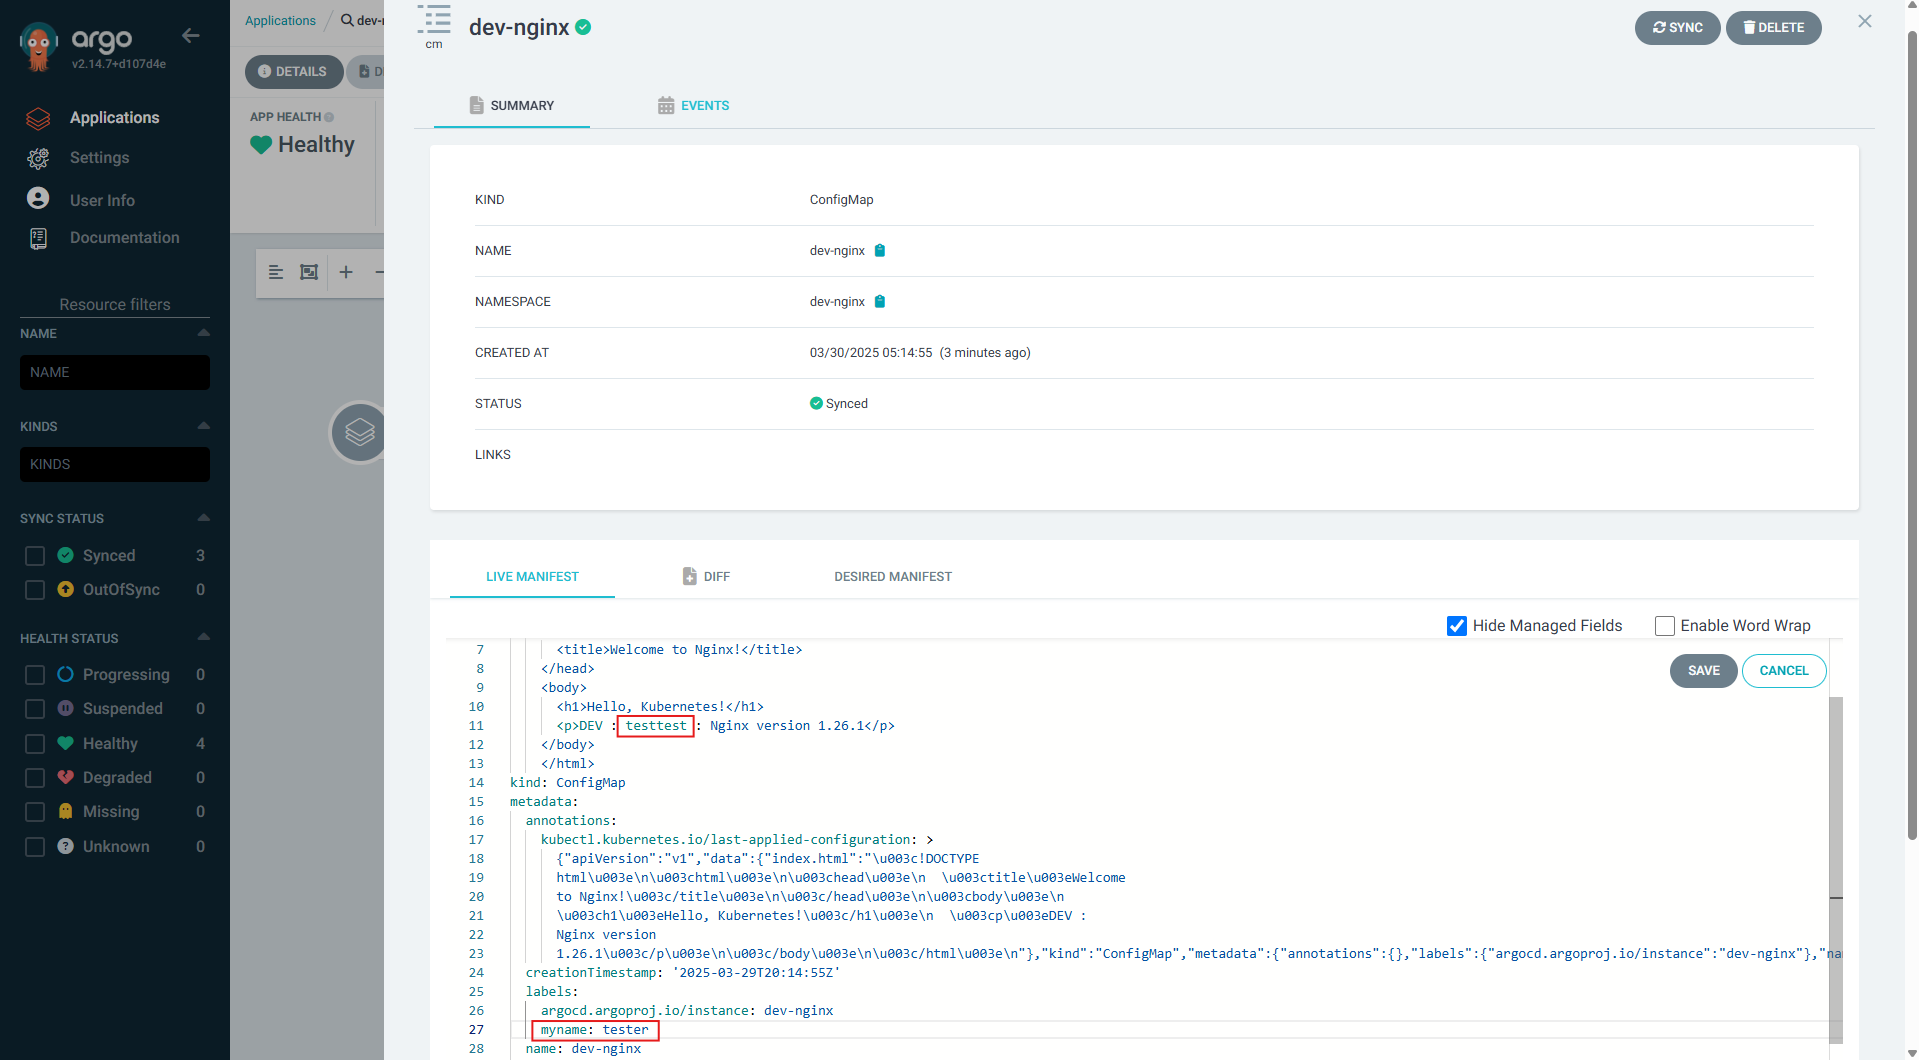
Task: Click the manifest editor vertical scrollbar
Action: [x=1835, y=870]
